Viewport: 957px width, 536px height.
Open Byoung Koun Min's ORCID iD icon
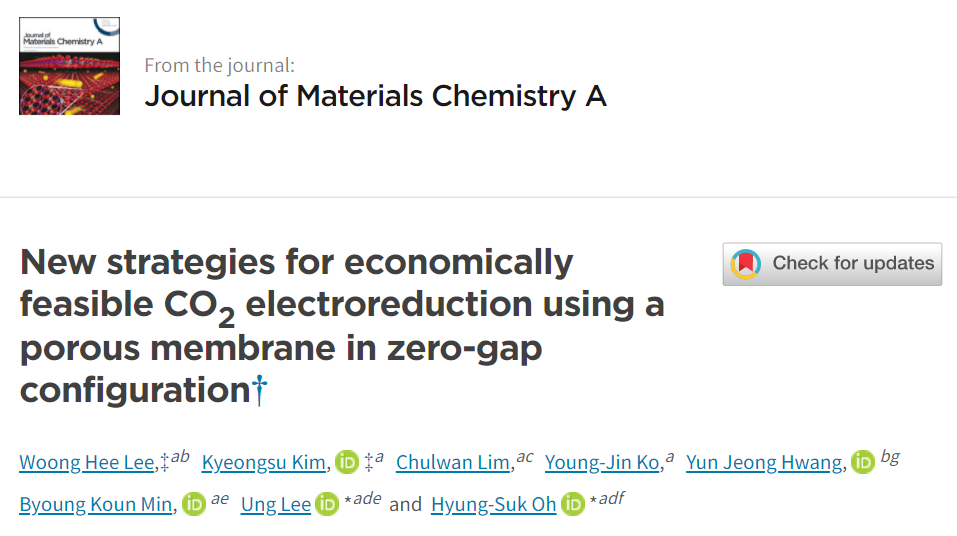click(x=194, y=504)
